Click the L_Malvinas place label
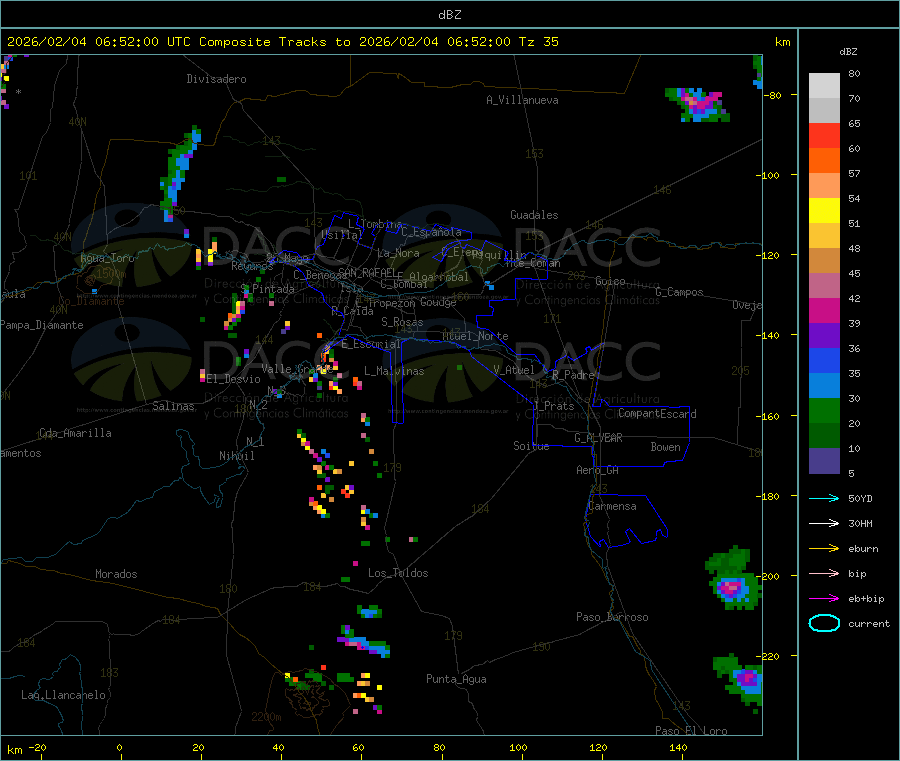This screenshot has width=900, height=761. point(394,372)
